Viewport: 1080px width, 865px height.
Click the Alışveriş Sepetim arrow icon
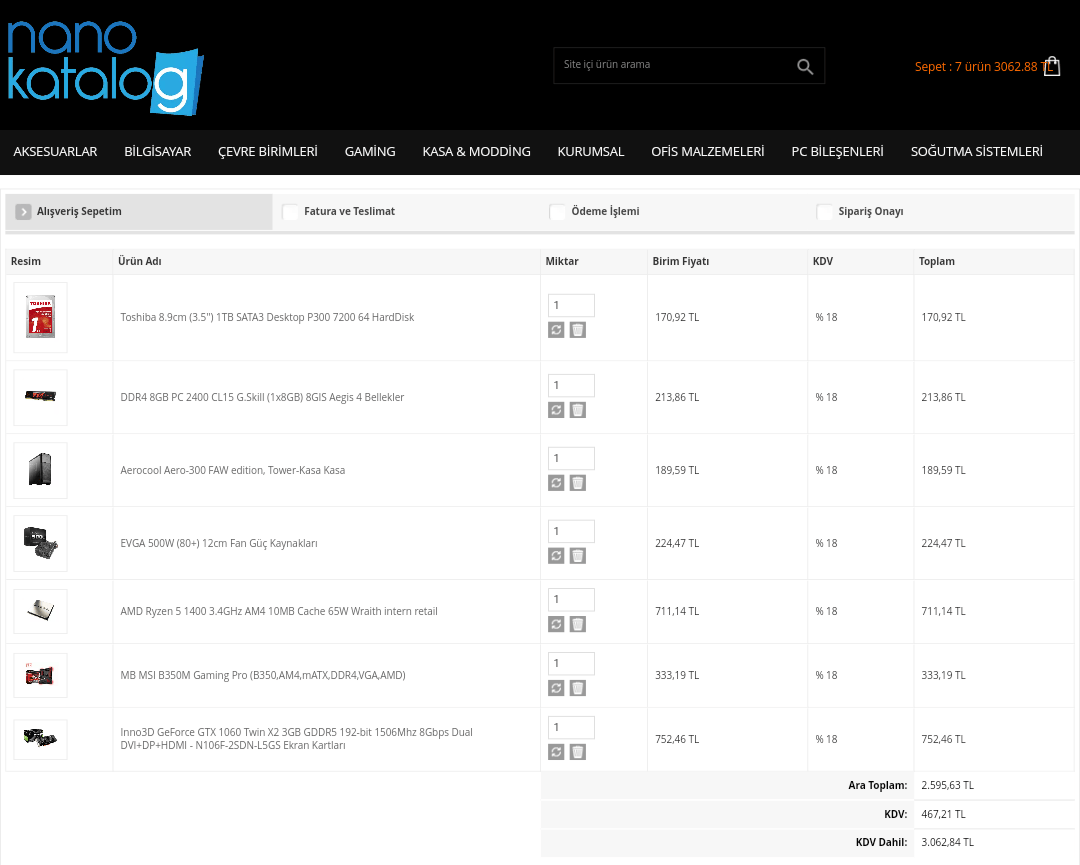(23, 211)
